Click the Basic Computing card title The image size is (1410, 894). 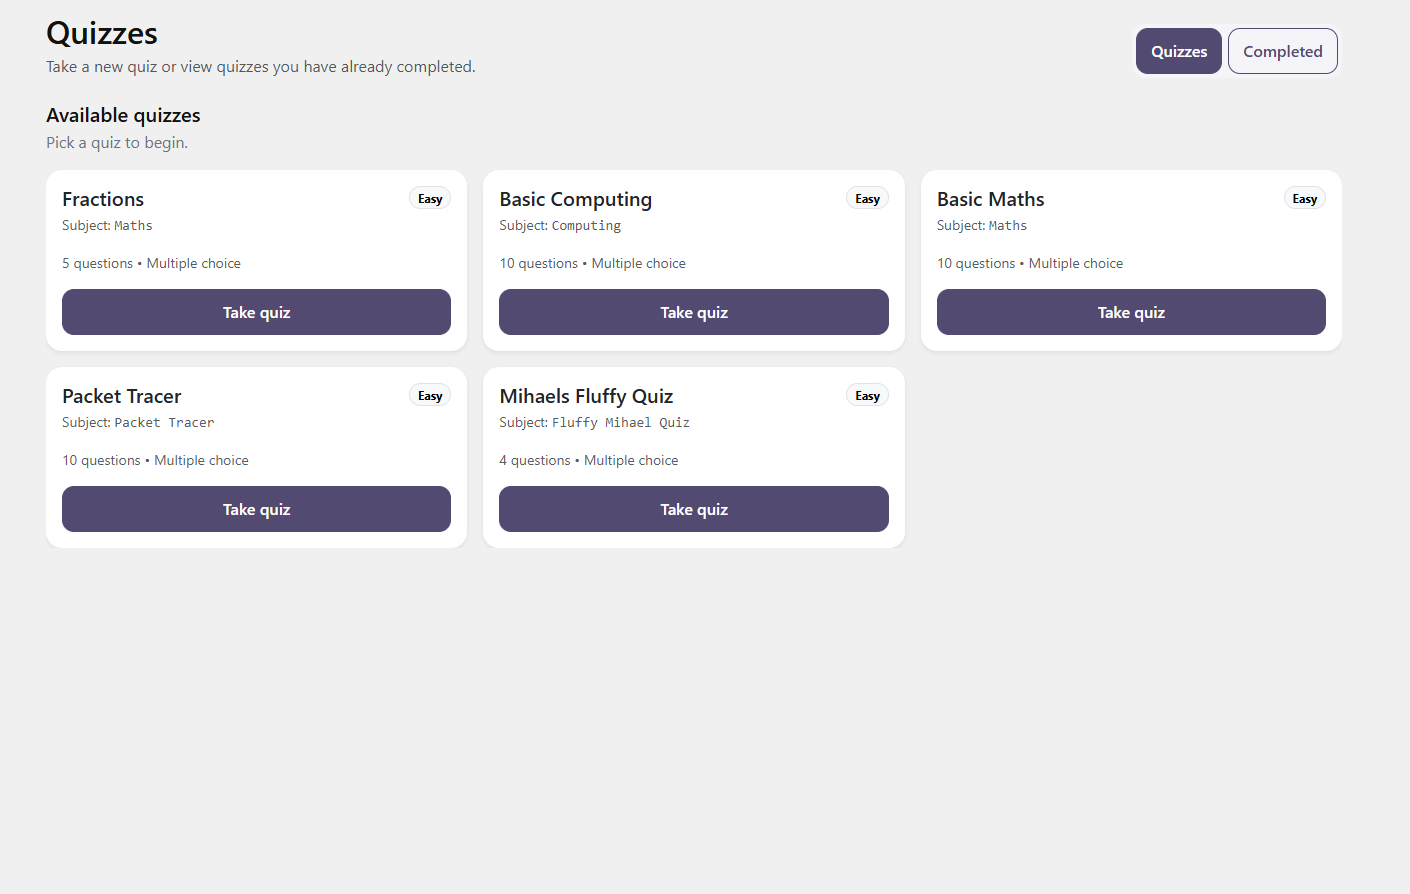click(575, 199)
